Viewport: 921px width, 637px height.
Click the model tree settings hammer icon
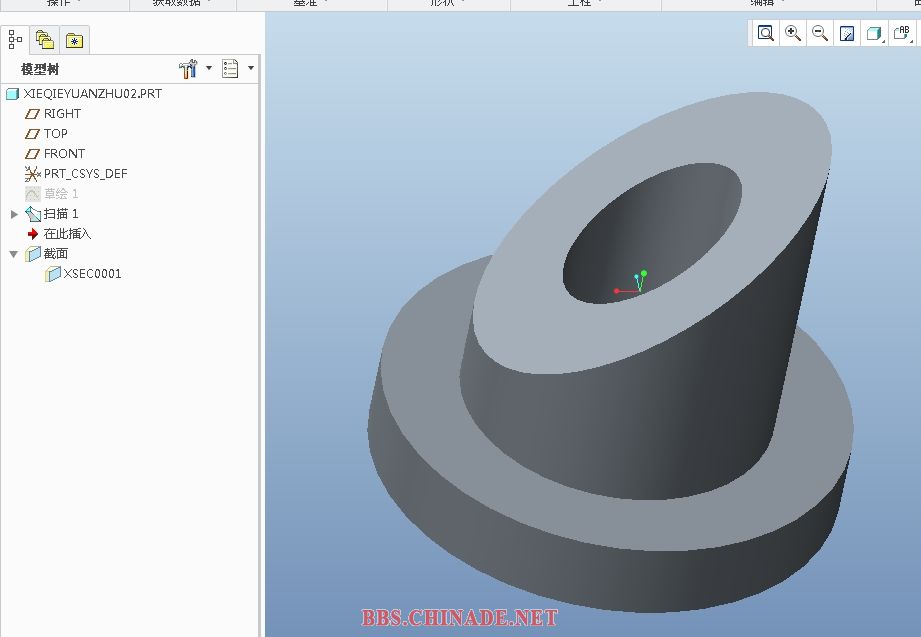point(188,69)
